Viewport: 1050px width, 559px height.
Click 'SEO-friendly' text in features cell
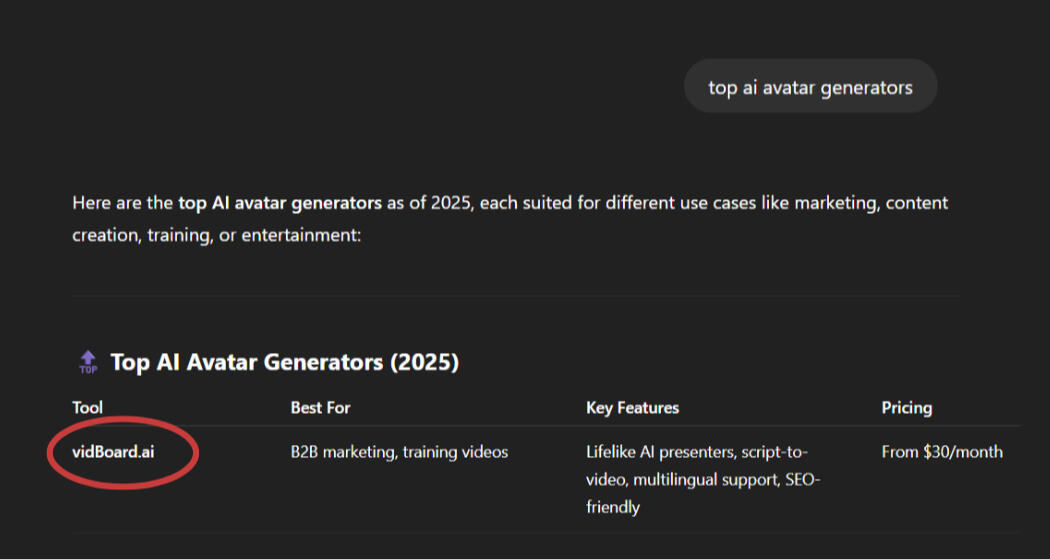703,493
